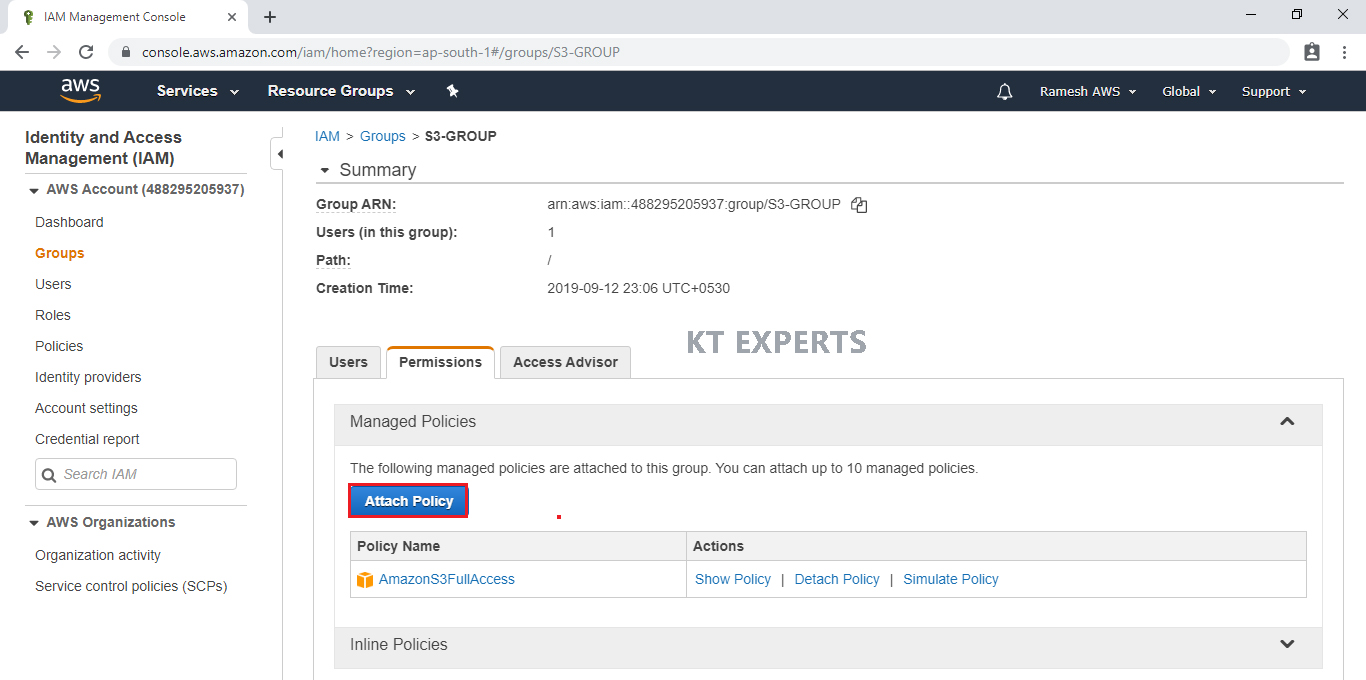Image resolution: width=1366 pixels, height=680 pixels.
Task: Go to Dashboard in the sidebar
Action: pyautogui.click(x=69, y=222)
